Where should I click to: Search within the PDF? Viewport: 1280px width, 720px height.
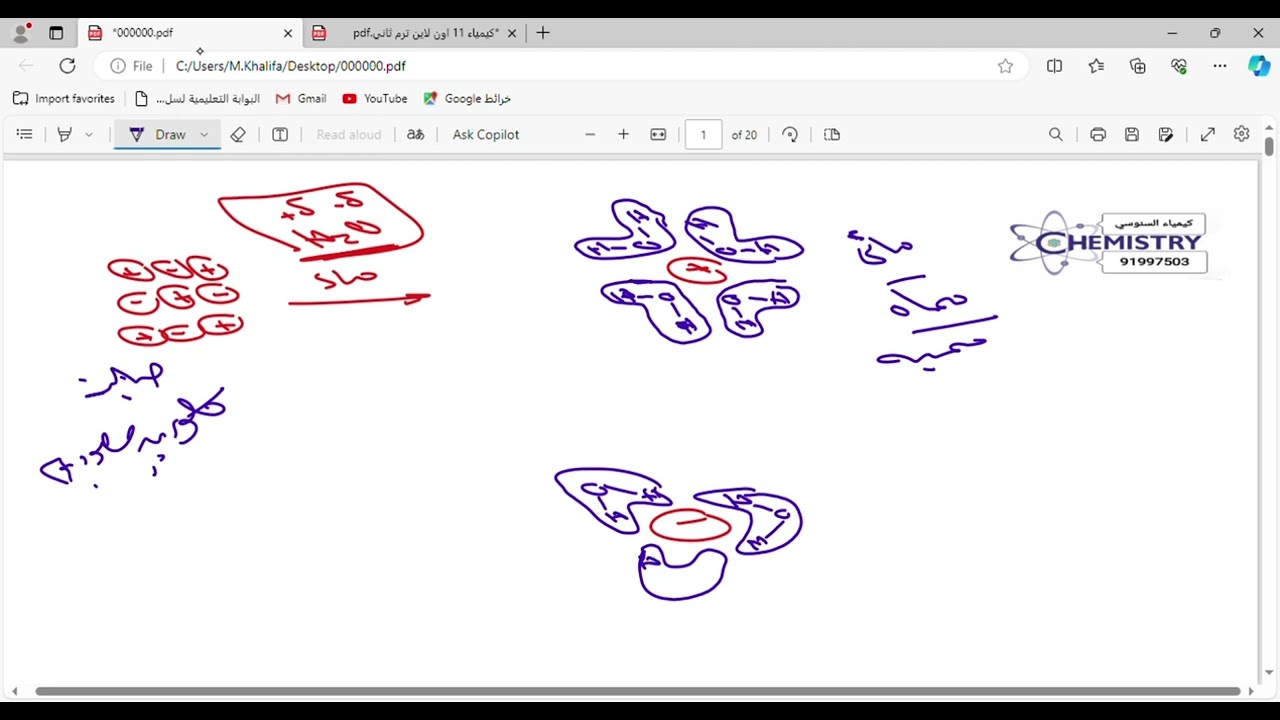click(x=1055, y=134)
